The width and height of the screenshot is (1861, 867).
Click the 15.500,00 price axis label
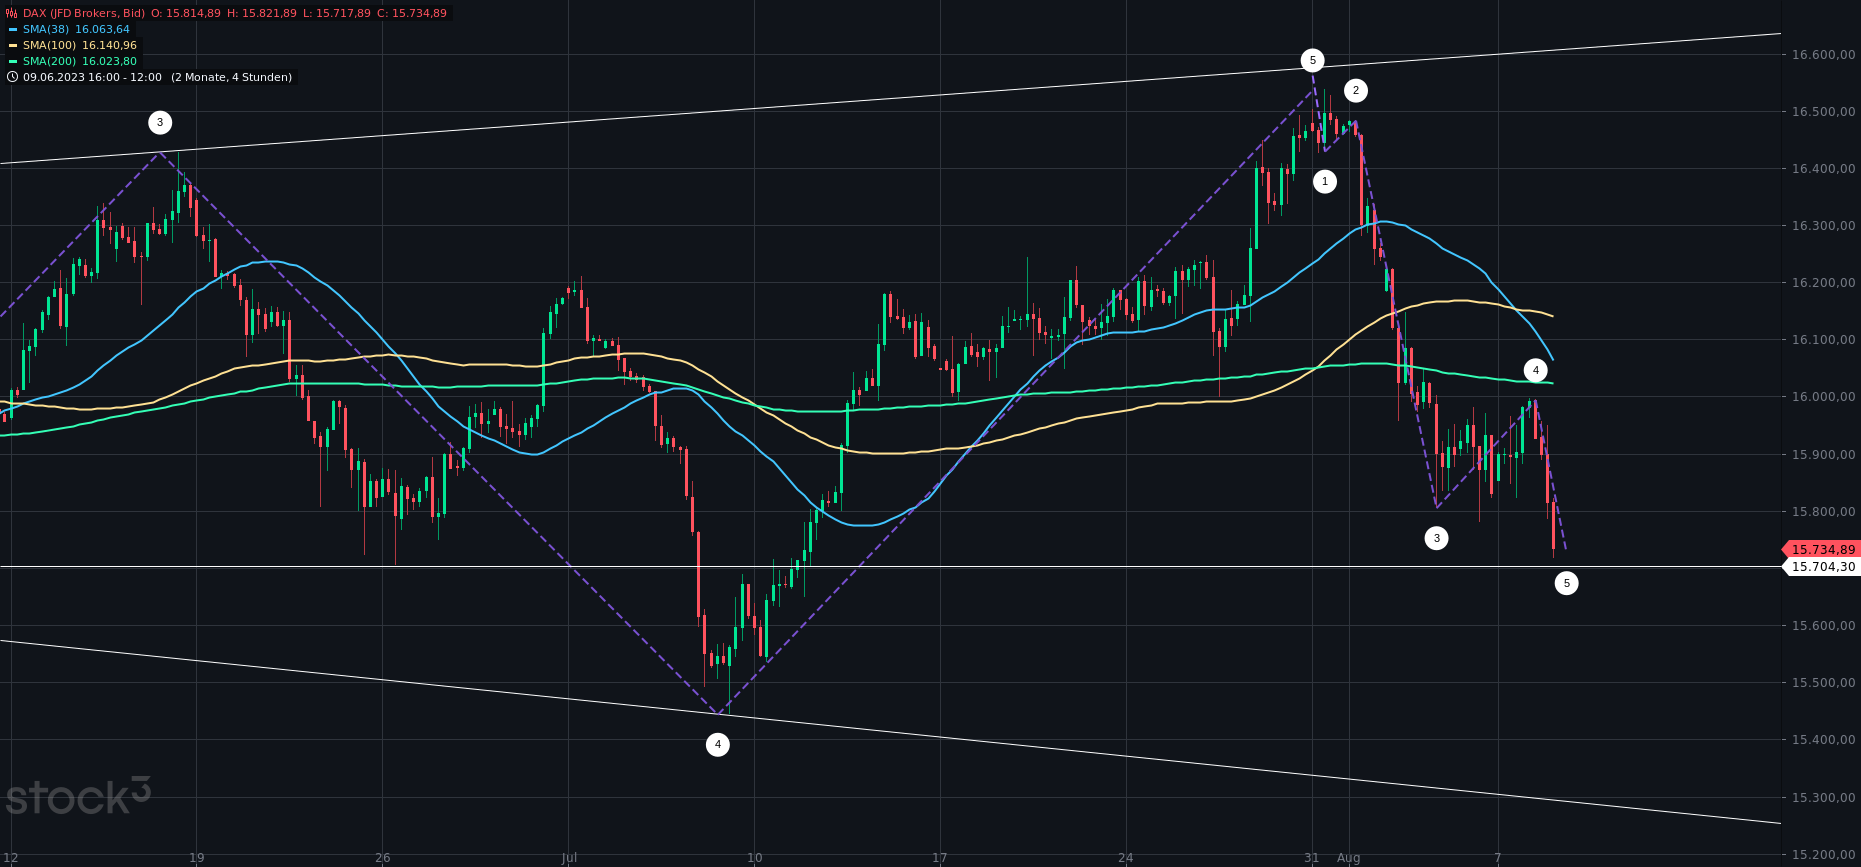tap(1824, 683)
